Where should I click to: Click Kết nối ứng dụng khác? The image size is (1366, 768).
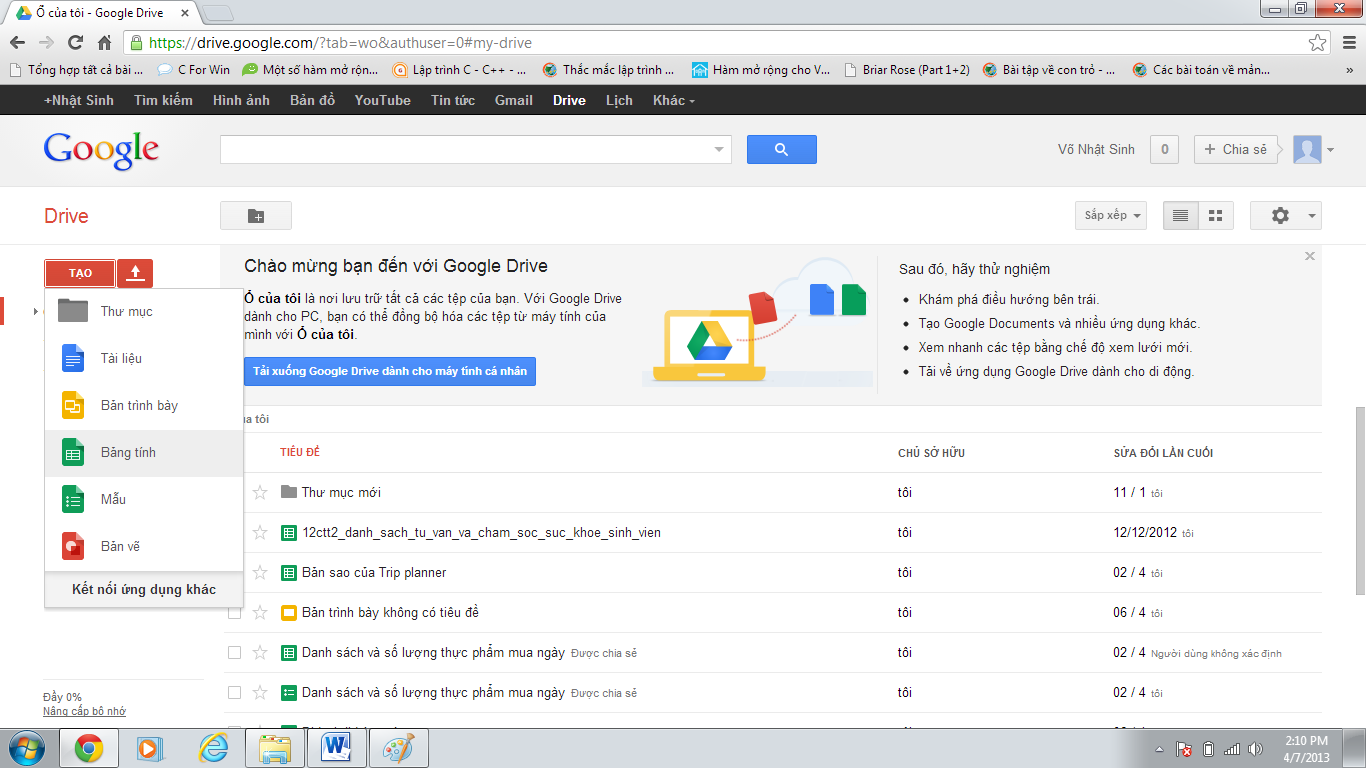tap(144, 589)
